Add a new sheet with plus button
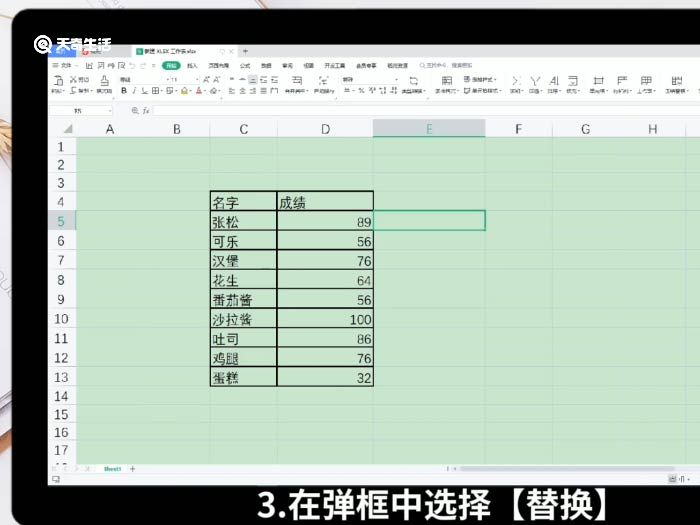Screen dimensions: 700x525 pos(132,469)
